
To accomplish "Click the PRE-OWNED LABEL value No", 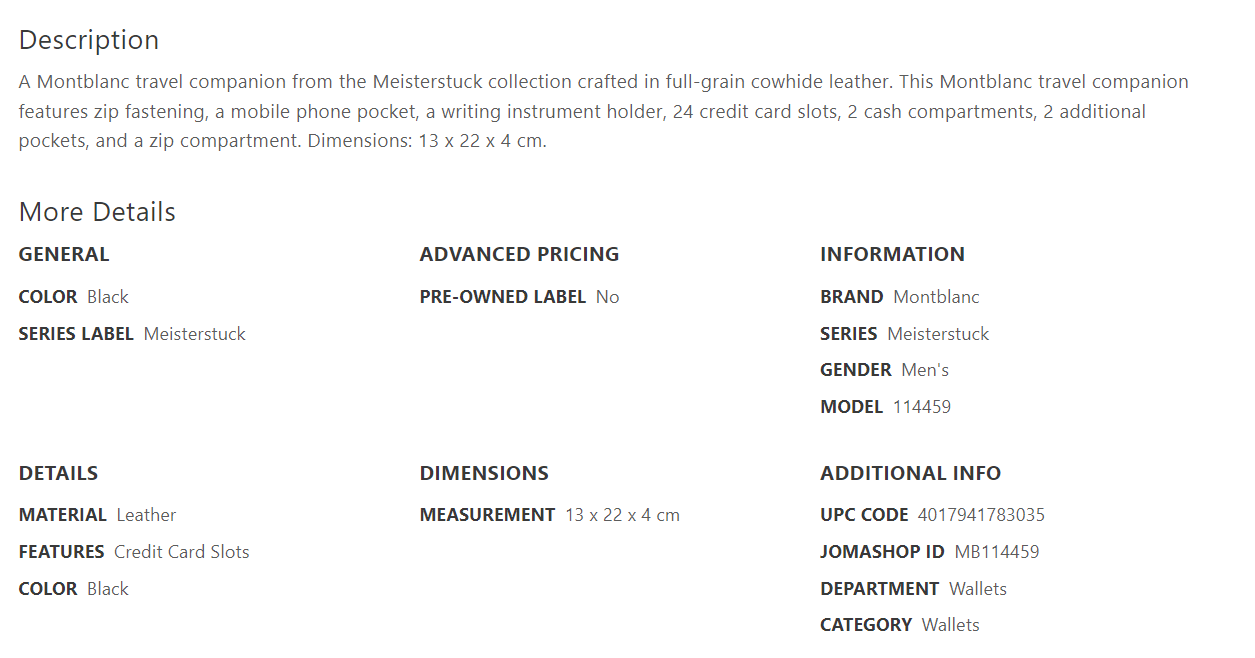I will click(x=608, y=297).
